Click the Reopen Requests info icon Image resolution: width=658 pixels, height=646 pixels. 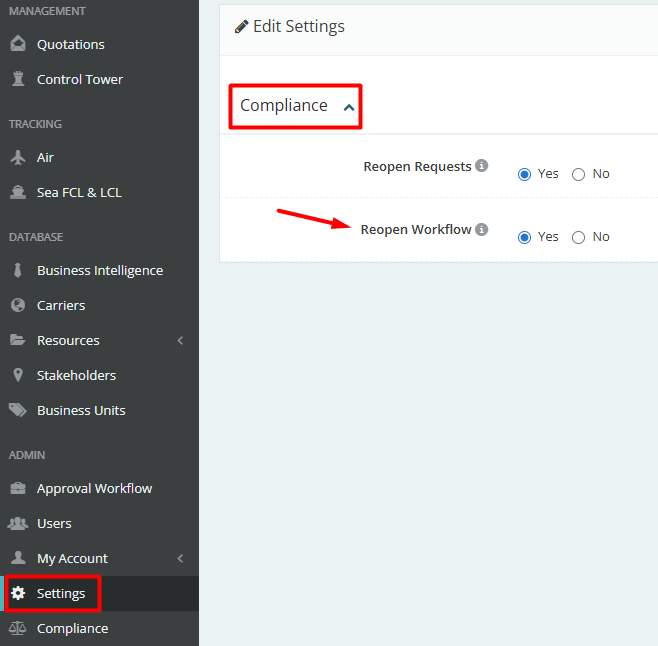[481, 166]
